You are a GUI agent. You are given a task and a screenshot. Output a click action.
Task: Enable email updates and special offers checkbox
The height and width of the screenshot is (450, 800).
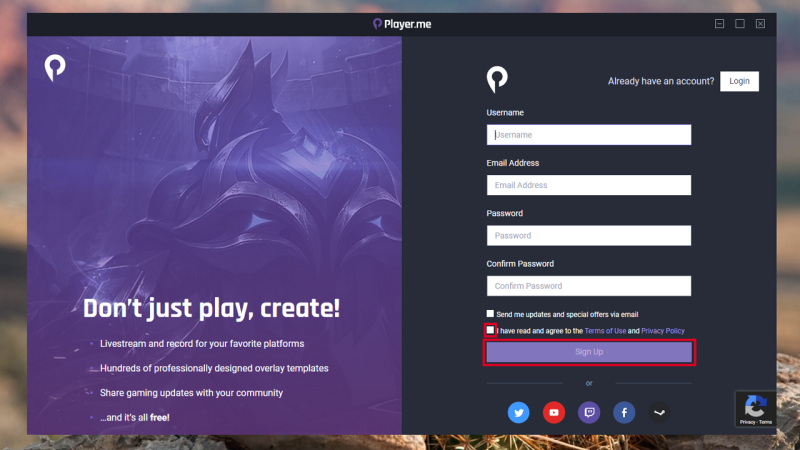[490, 313]
